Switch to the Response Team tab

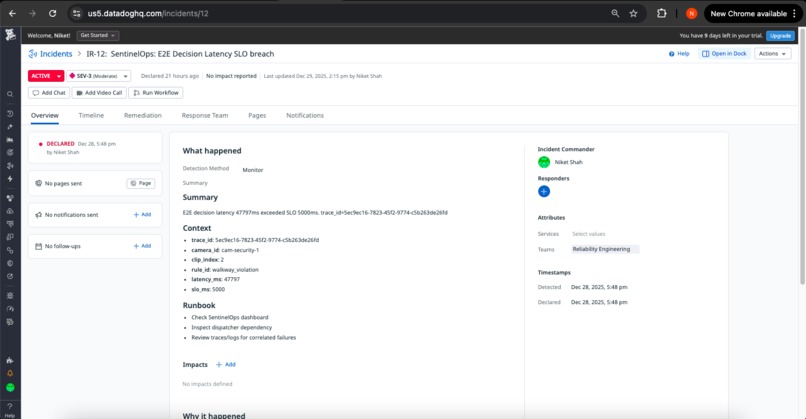tap(205, 116)
